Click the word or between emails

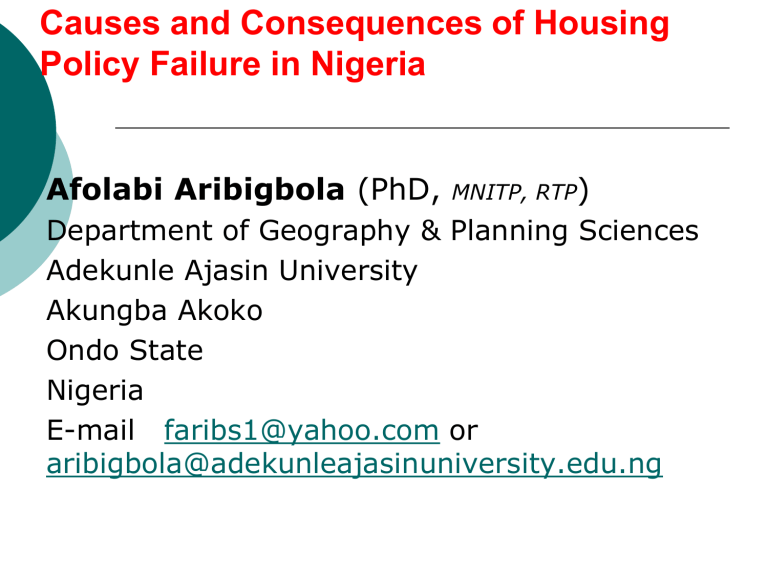pyautogui.click(x=463, y=431)
